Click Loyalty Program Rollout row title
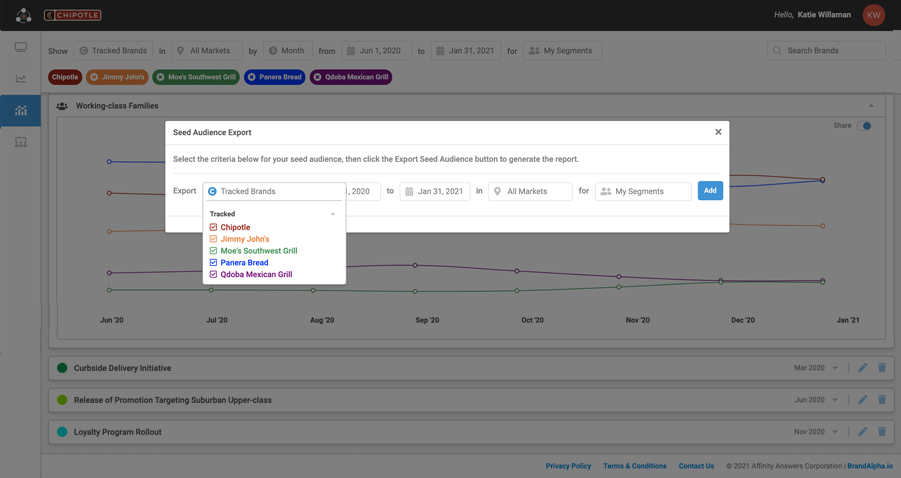The height and width of the screenshot is (478, 901). (x=117, y=431)
